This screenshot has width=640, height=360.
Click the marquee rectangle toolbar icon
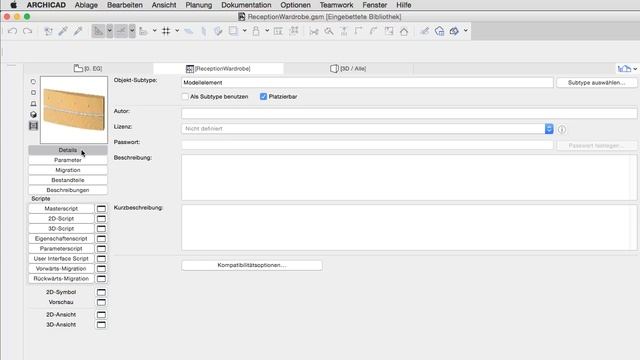click(x=233, y=31)
